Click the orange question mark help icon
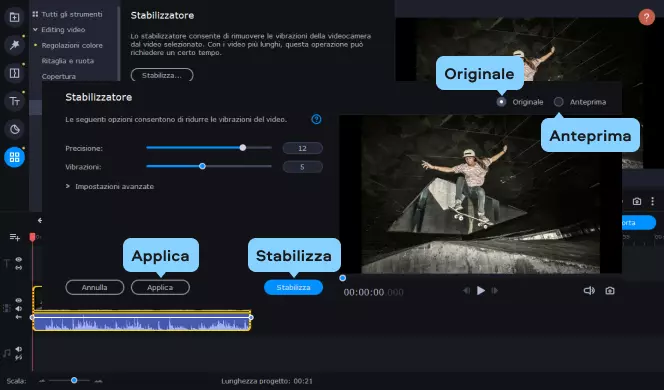 (x=646, y=17)
